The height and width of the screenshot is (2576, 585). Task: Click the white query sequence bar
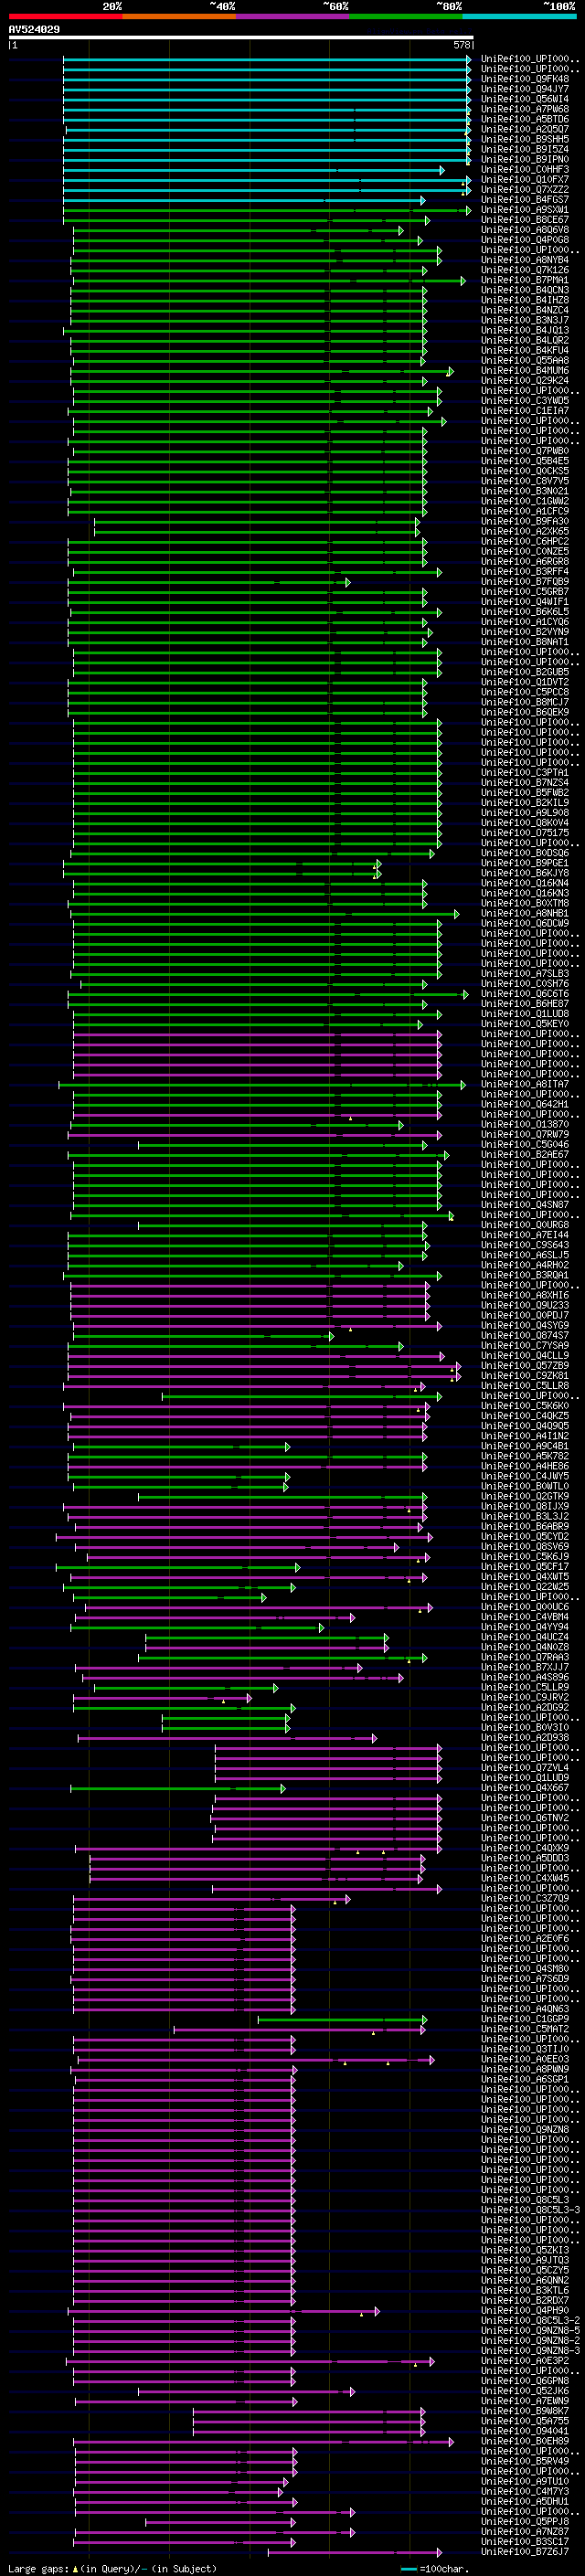pos(241,37)
